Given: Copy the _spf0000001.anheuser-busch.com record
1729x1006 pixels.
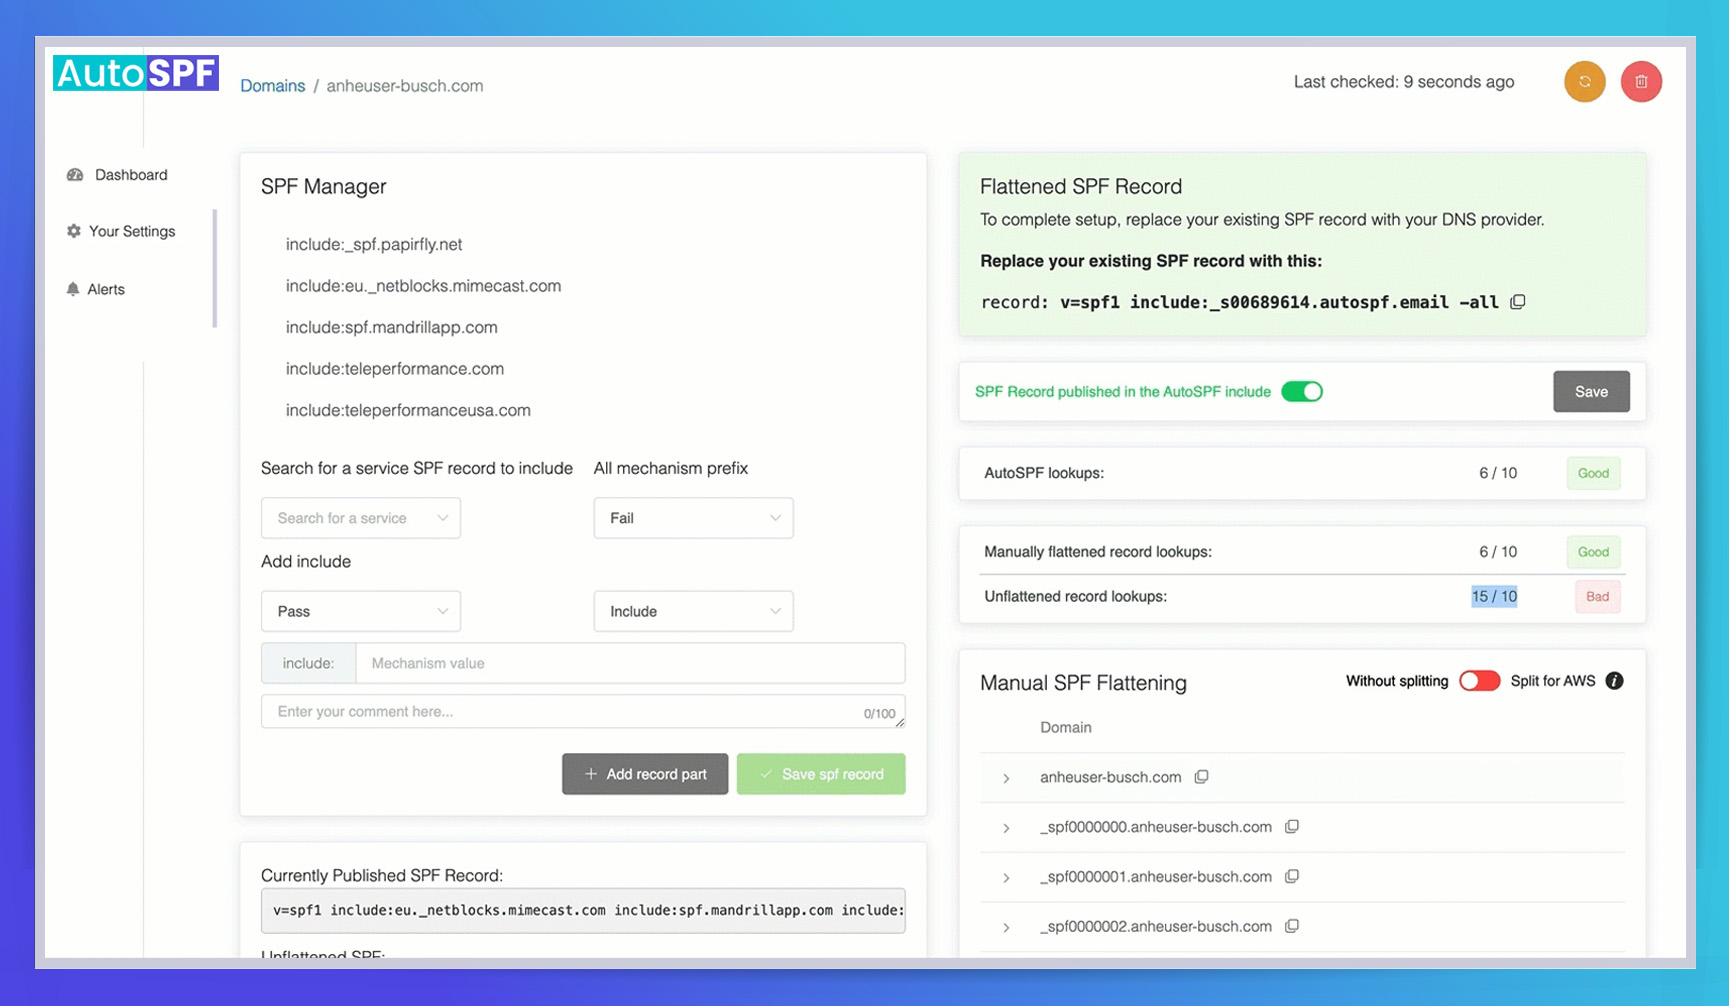Looking at the screenshot, I should [x=1291, y=877].
